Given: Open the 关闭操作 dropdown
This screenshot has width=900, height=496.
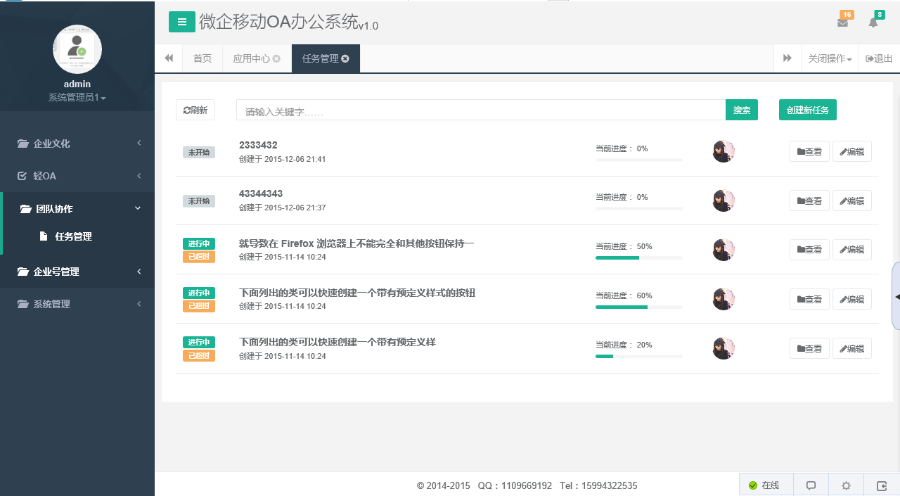Looking at the screenshot, I should [830, 59].
